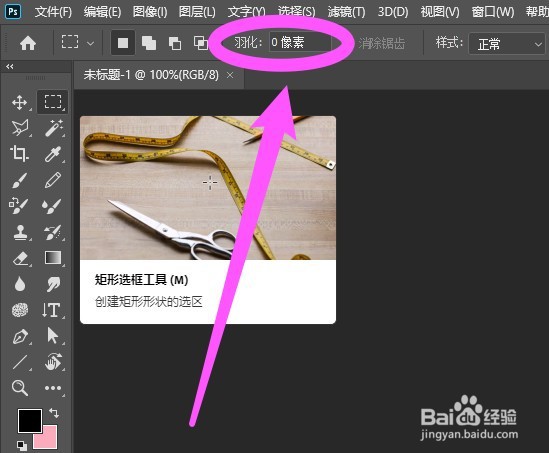
Task: Switch to 未标题-1 document tab
Action: pyautogui.click(x=151, y=75)
